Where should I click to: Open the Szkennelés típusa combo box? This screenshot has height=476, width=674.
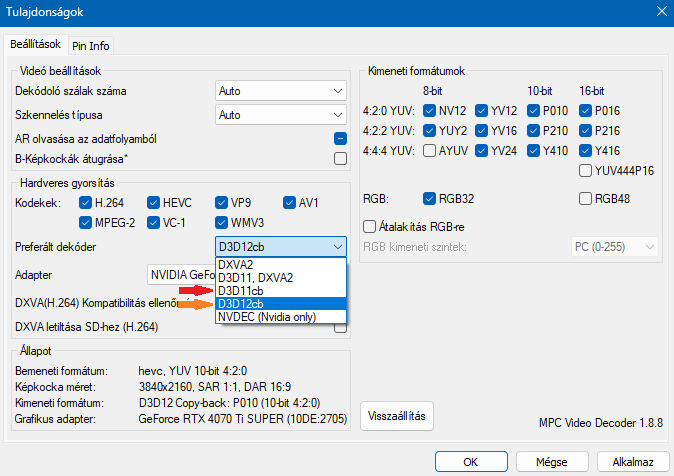coord(281,115)
